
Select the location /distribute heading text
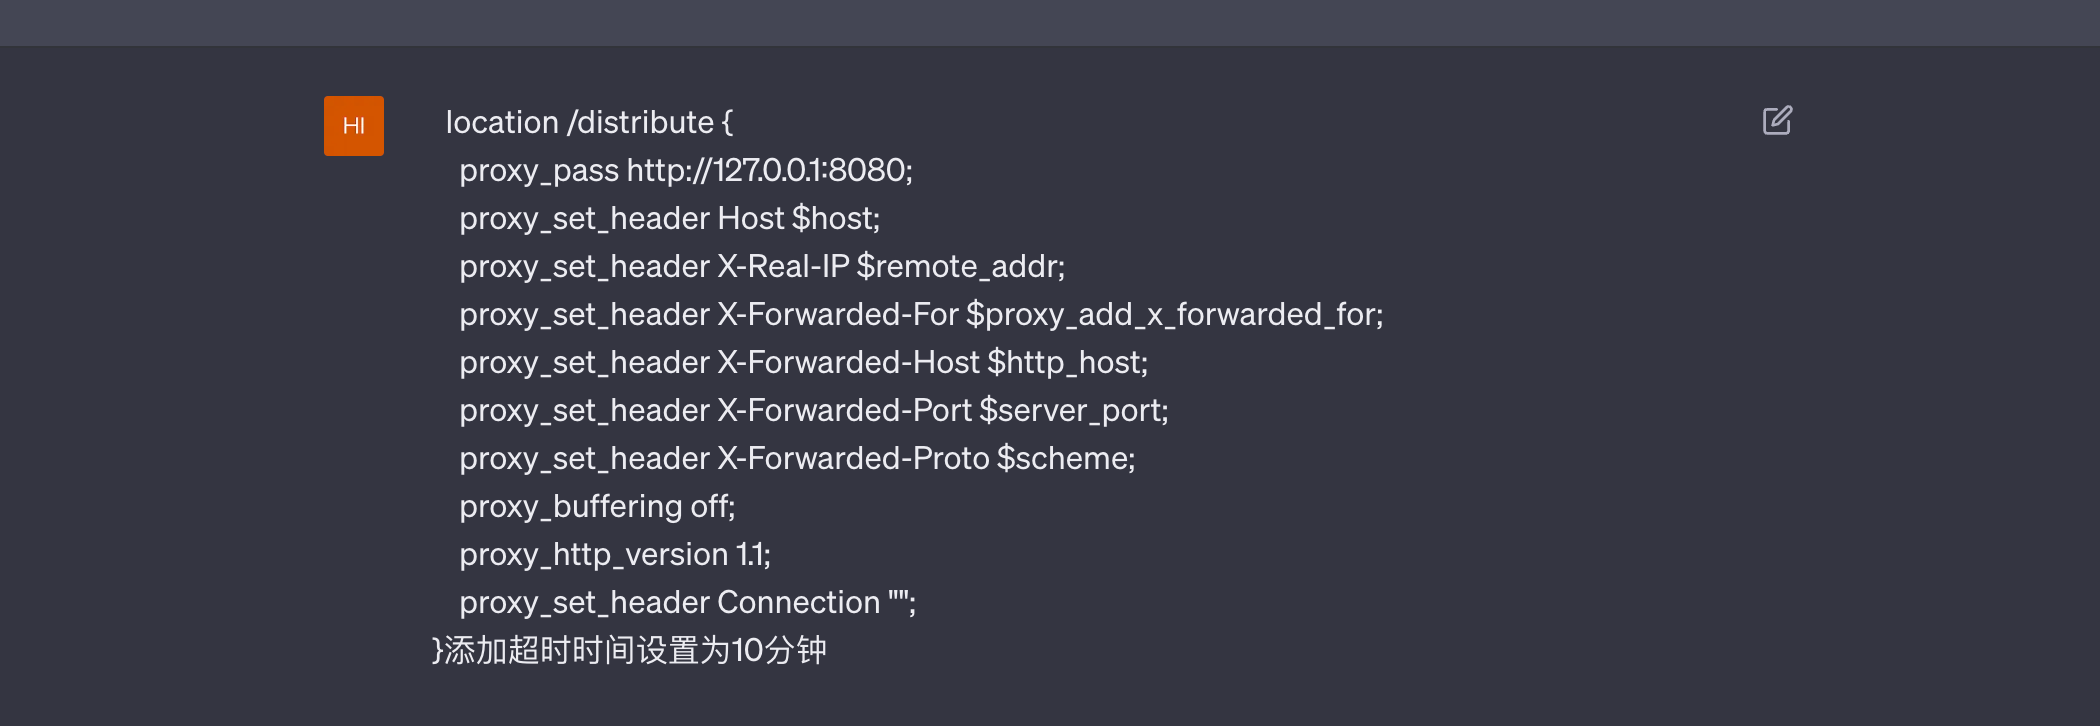coord(590,121)
